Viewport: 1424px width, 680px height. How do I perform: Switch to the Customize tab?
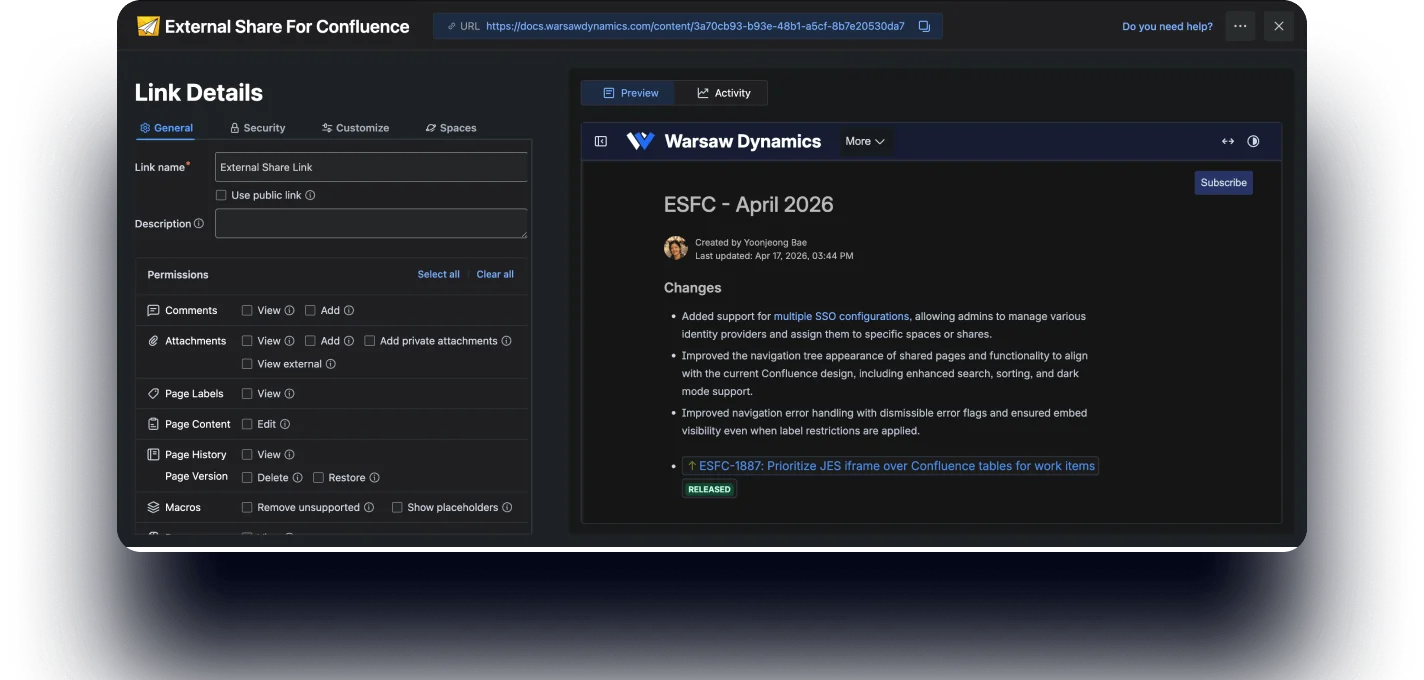click(355, 128)
